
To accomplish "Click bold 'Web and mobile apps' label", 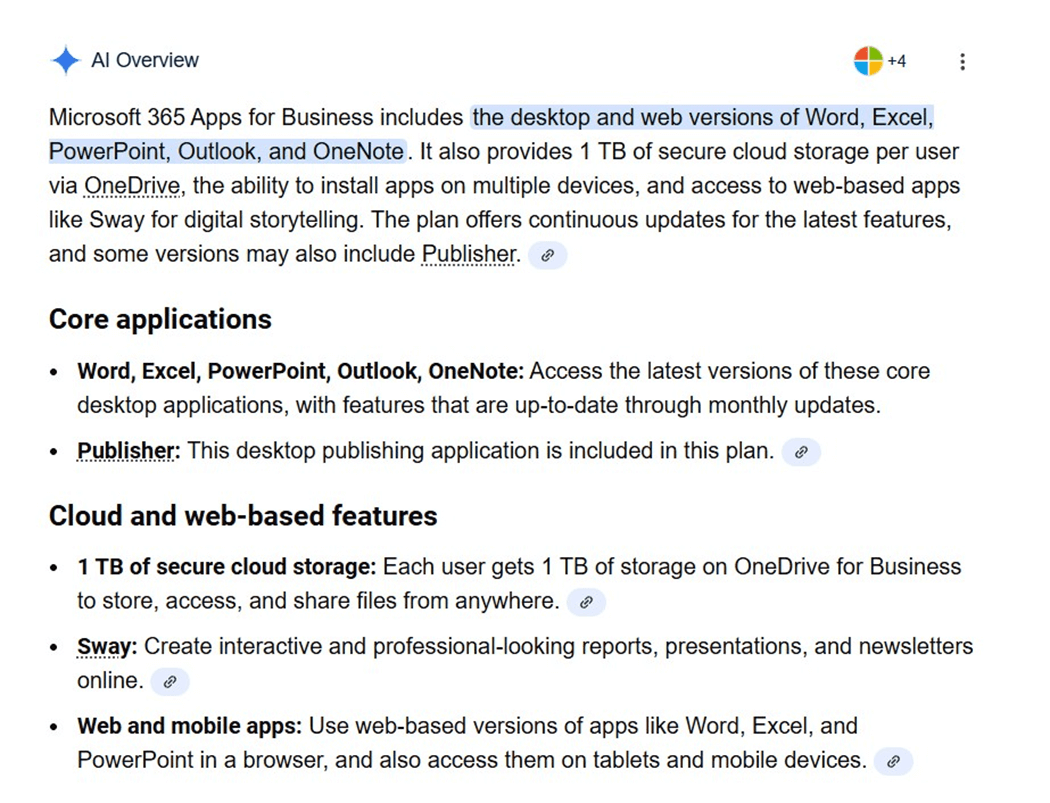I will point(189,726).
